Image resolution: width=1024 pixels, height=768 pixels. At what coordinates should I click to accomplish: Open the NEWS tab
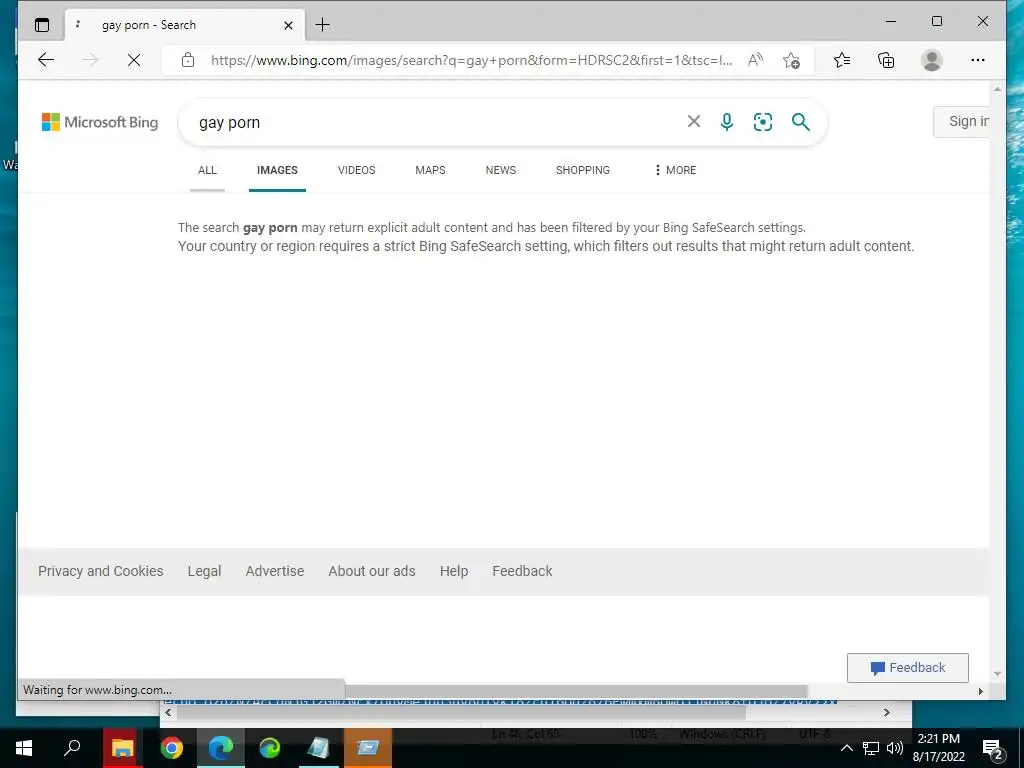[x=501, y=170]
